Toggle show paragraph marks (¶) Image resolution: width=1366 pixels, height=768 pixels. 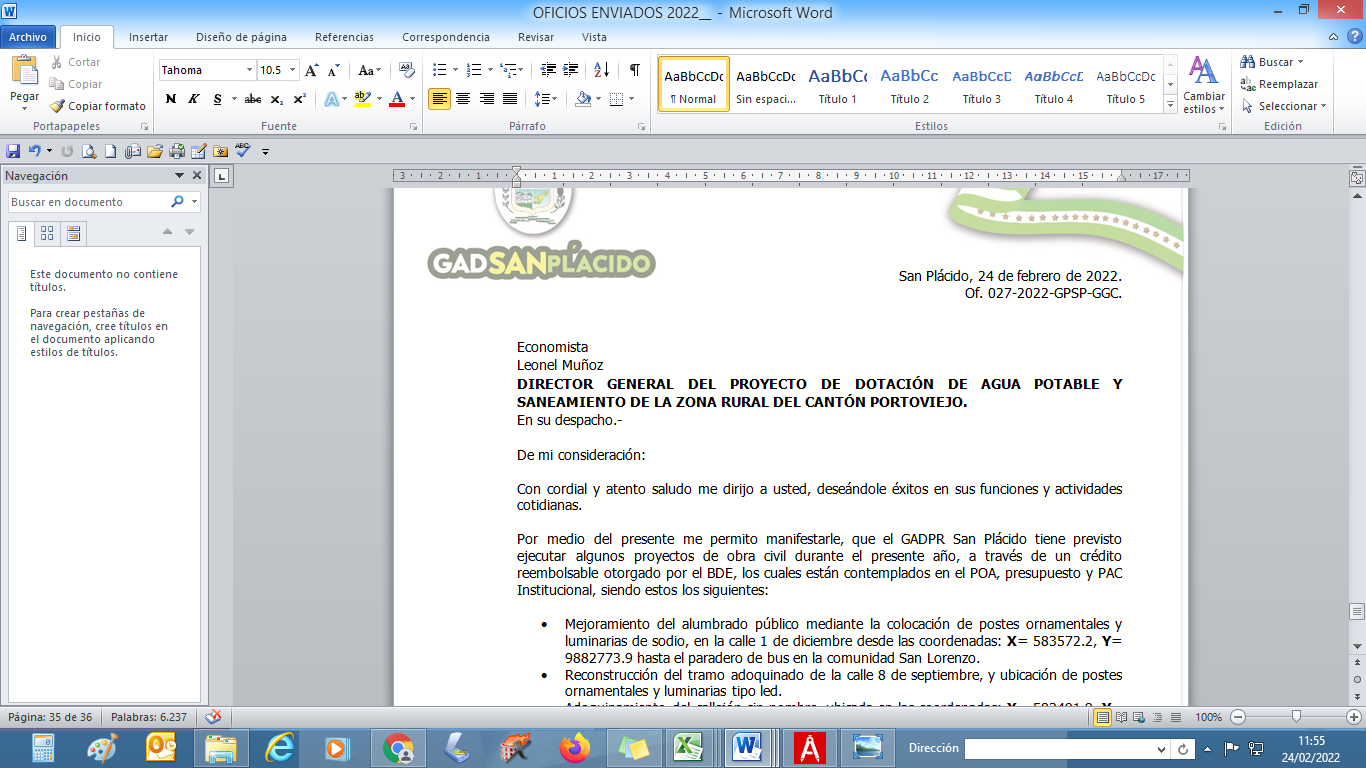click(634, 70)
